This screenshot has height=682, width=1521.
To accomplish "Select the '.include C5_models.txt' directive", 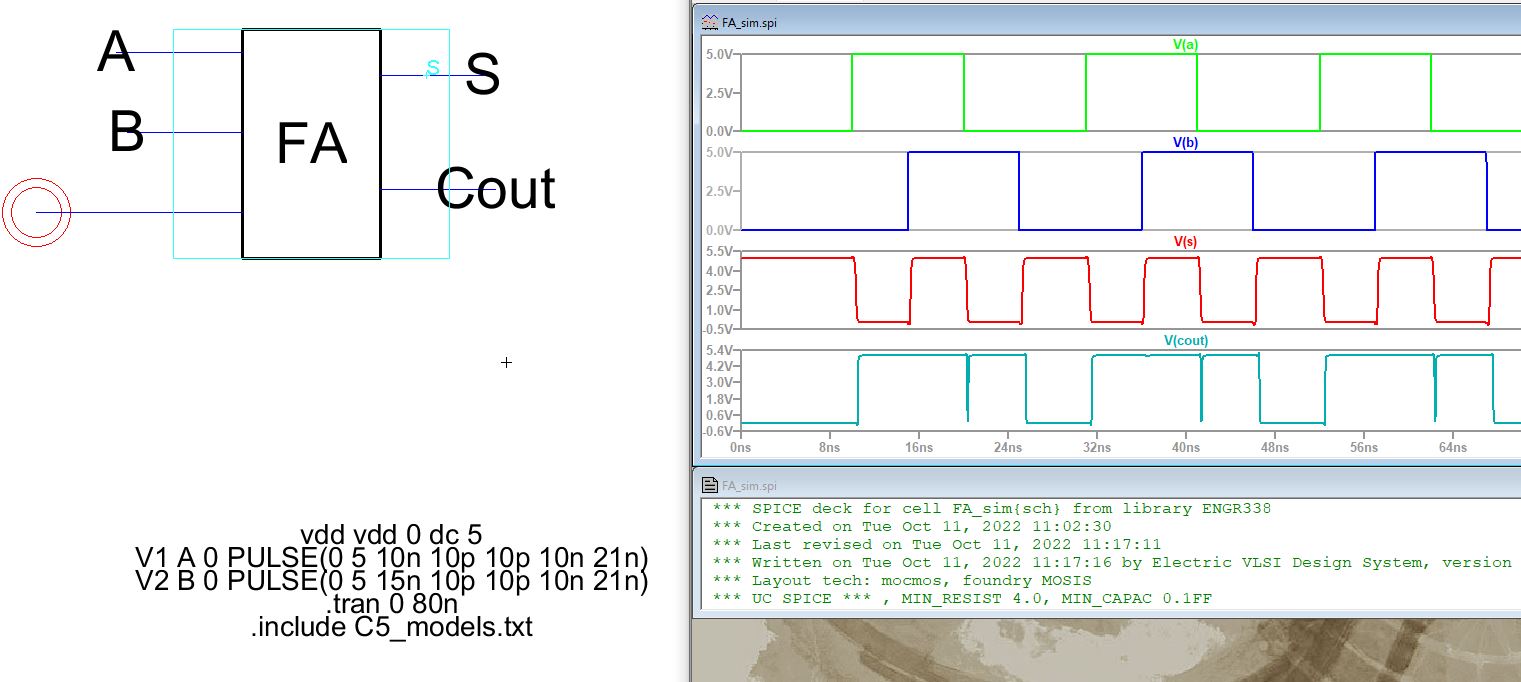I will 391,627.
